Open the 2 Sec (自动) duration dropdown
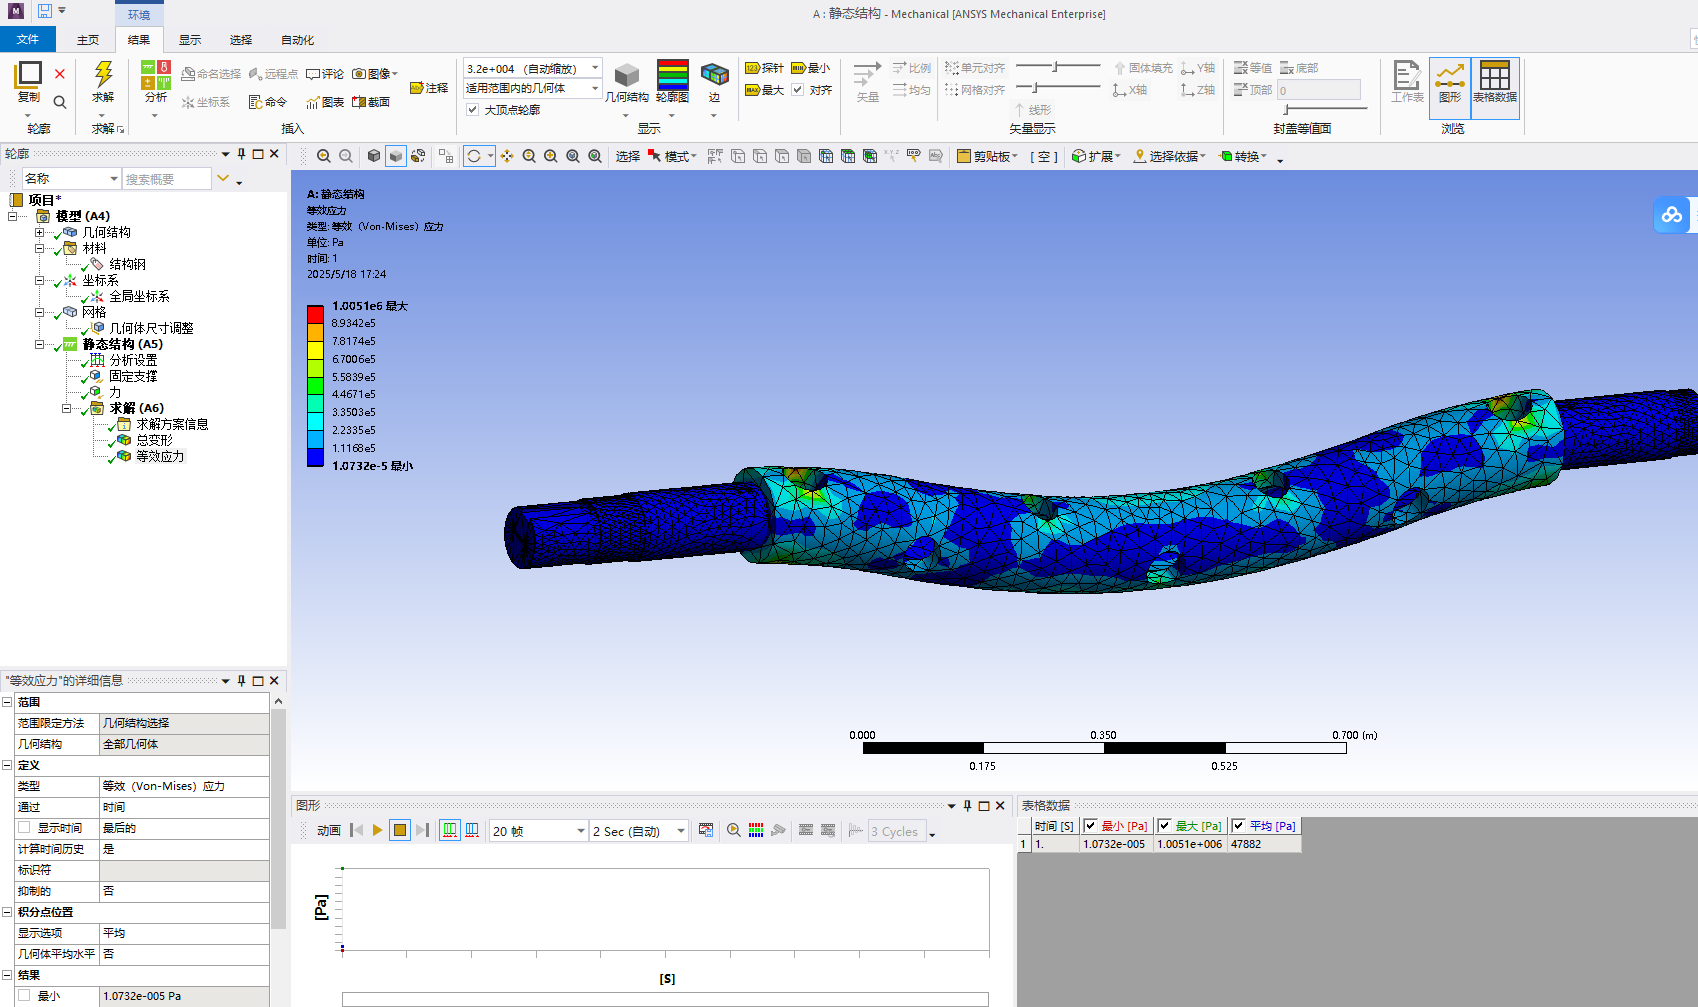 [639, 831]
